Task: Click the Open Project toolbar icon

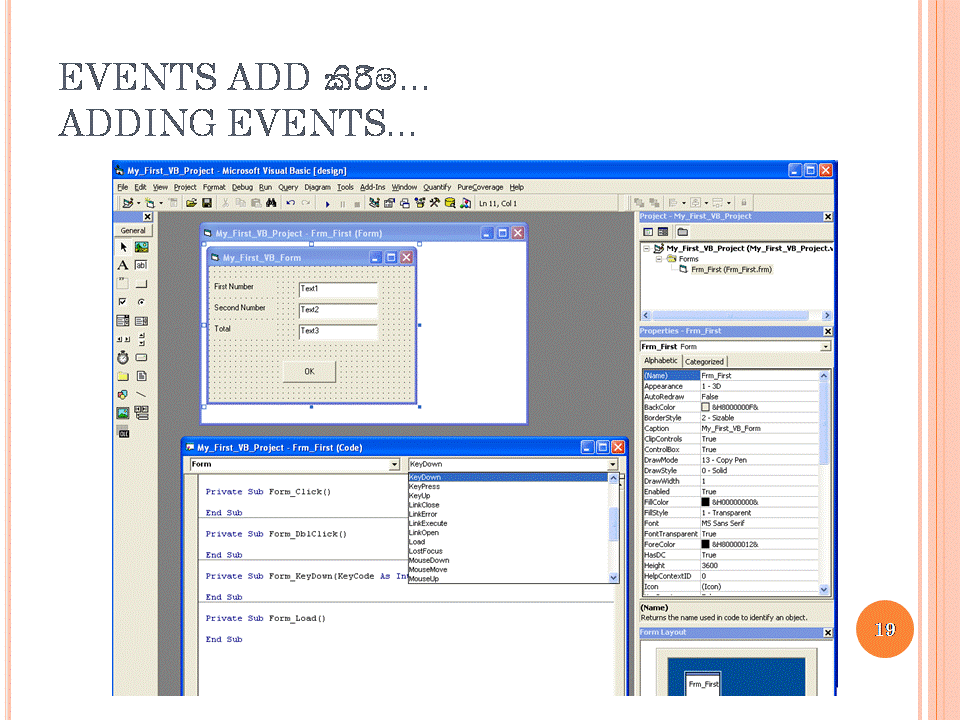Action: 192,203
